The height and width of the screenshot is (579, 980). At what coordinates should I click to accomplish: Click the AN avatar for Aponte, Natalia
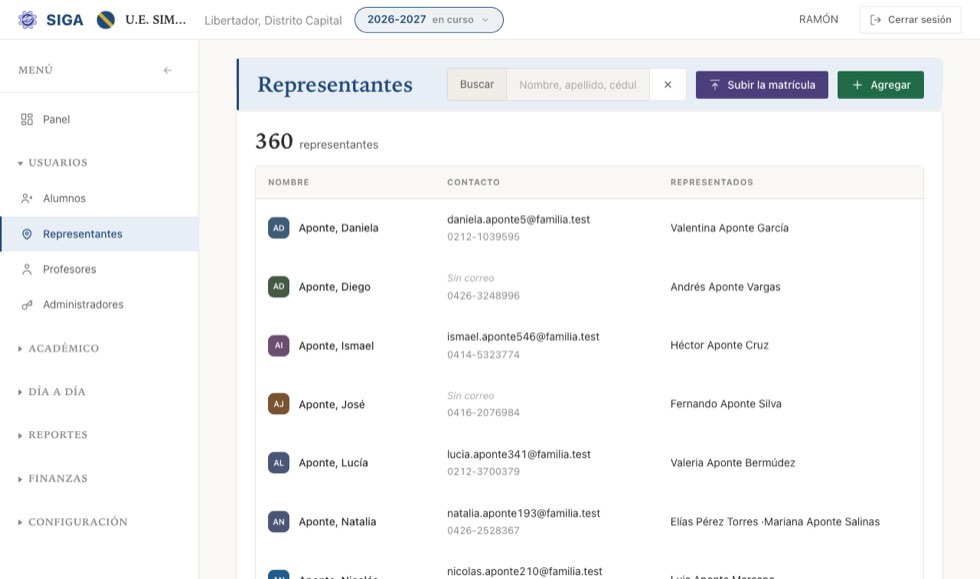point(279,521)
